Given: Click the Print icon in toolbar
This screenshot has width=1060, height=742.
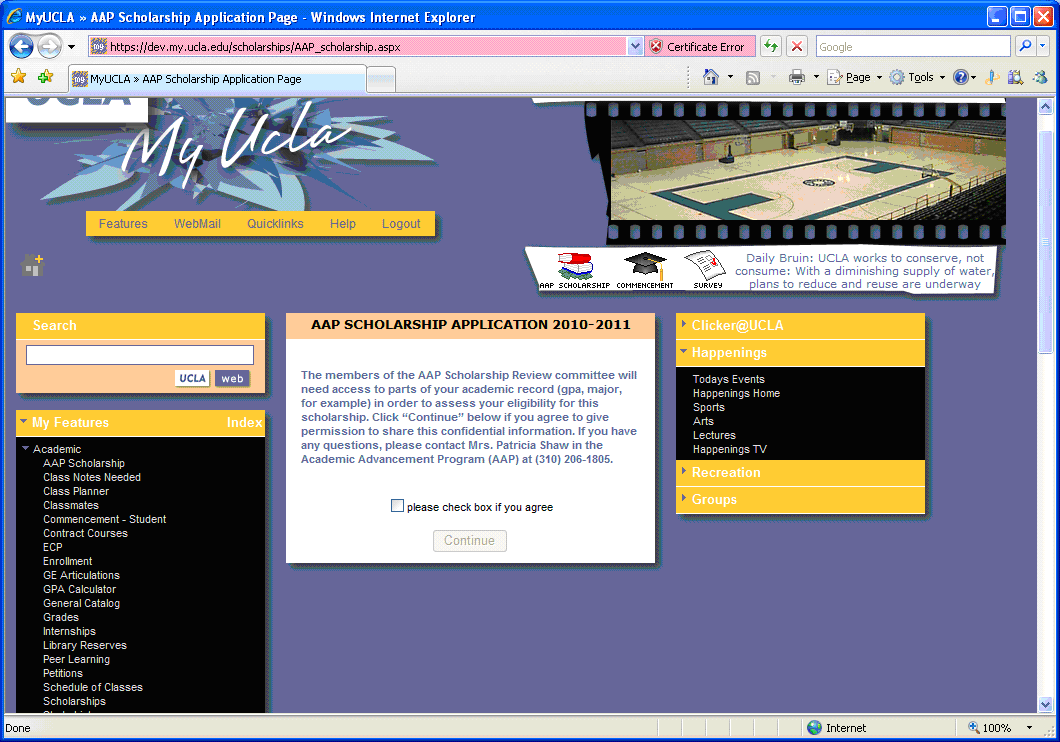Looking at the screenshot, I should coord(797,77).
